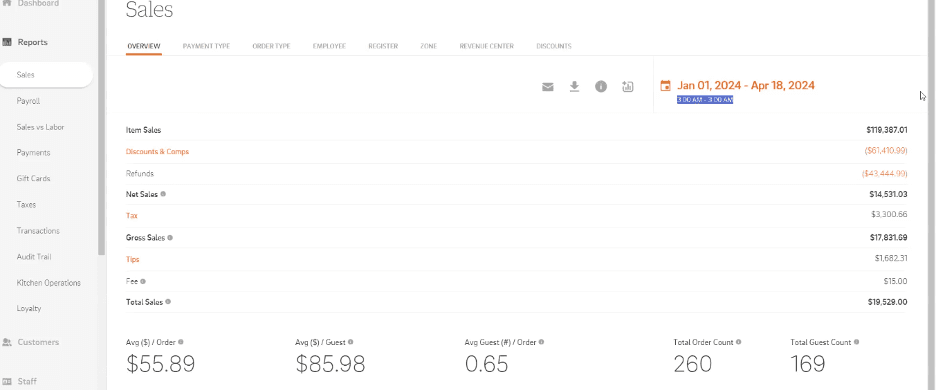Viewport: 936px width, 390px height.
Task: Click Fee amount $15.00
Action: tap(895, 281)
